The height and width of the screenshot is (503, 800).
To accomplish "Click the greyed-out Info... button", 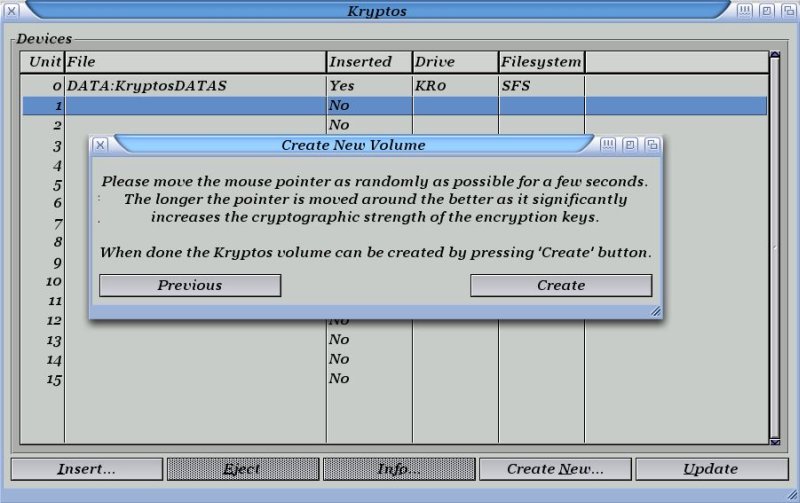I will (x=399, y=469).
